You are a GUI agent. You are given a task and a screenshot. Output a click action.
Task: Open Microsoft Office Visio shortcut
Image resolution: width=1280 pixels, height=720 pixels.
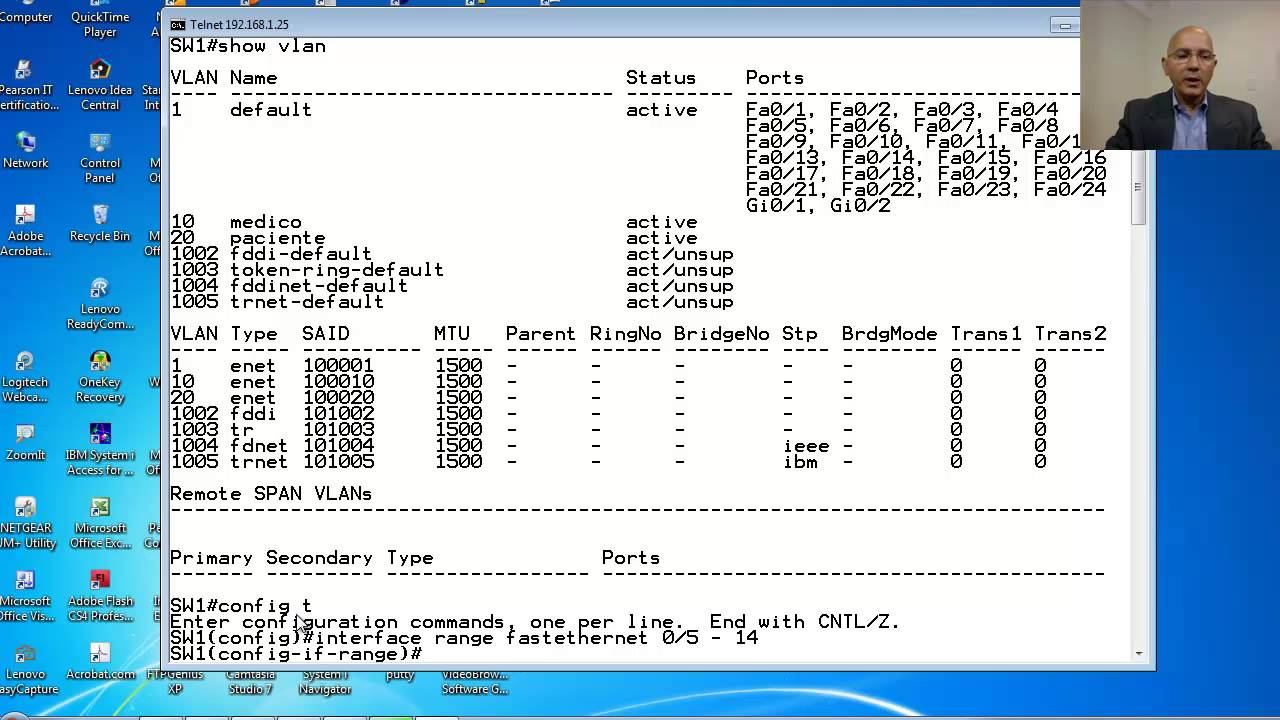(x=26, y=595)
